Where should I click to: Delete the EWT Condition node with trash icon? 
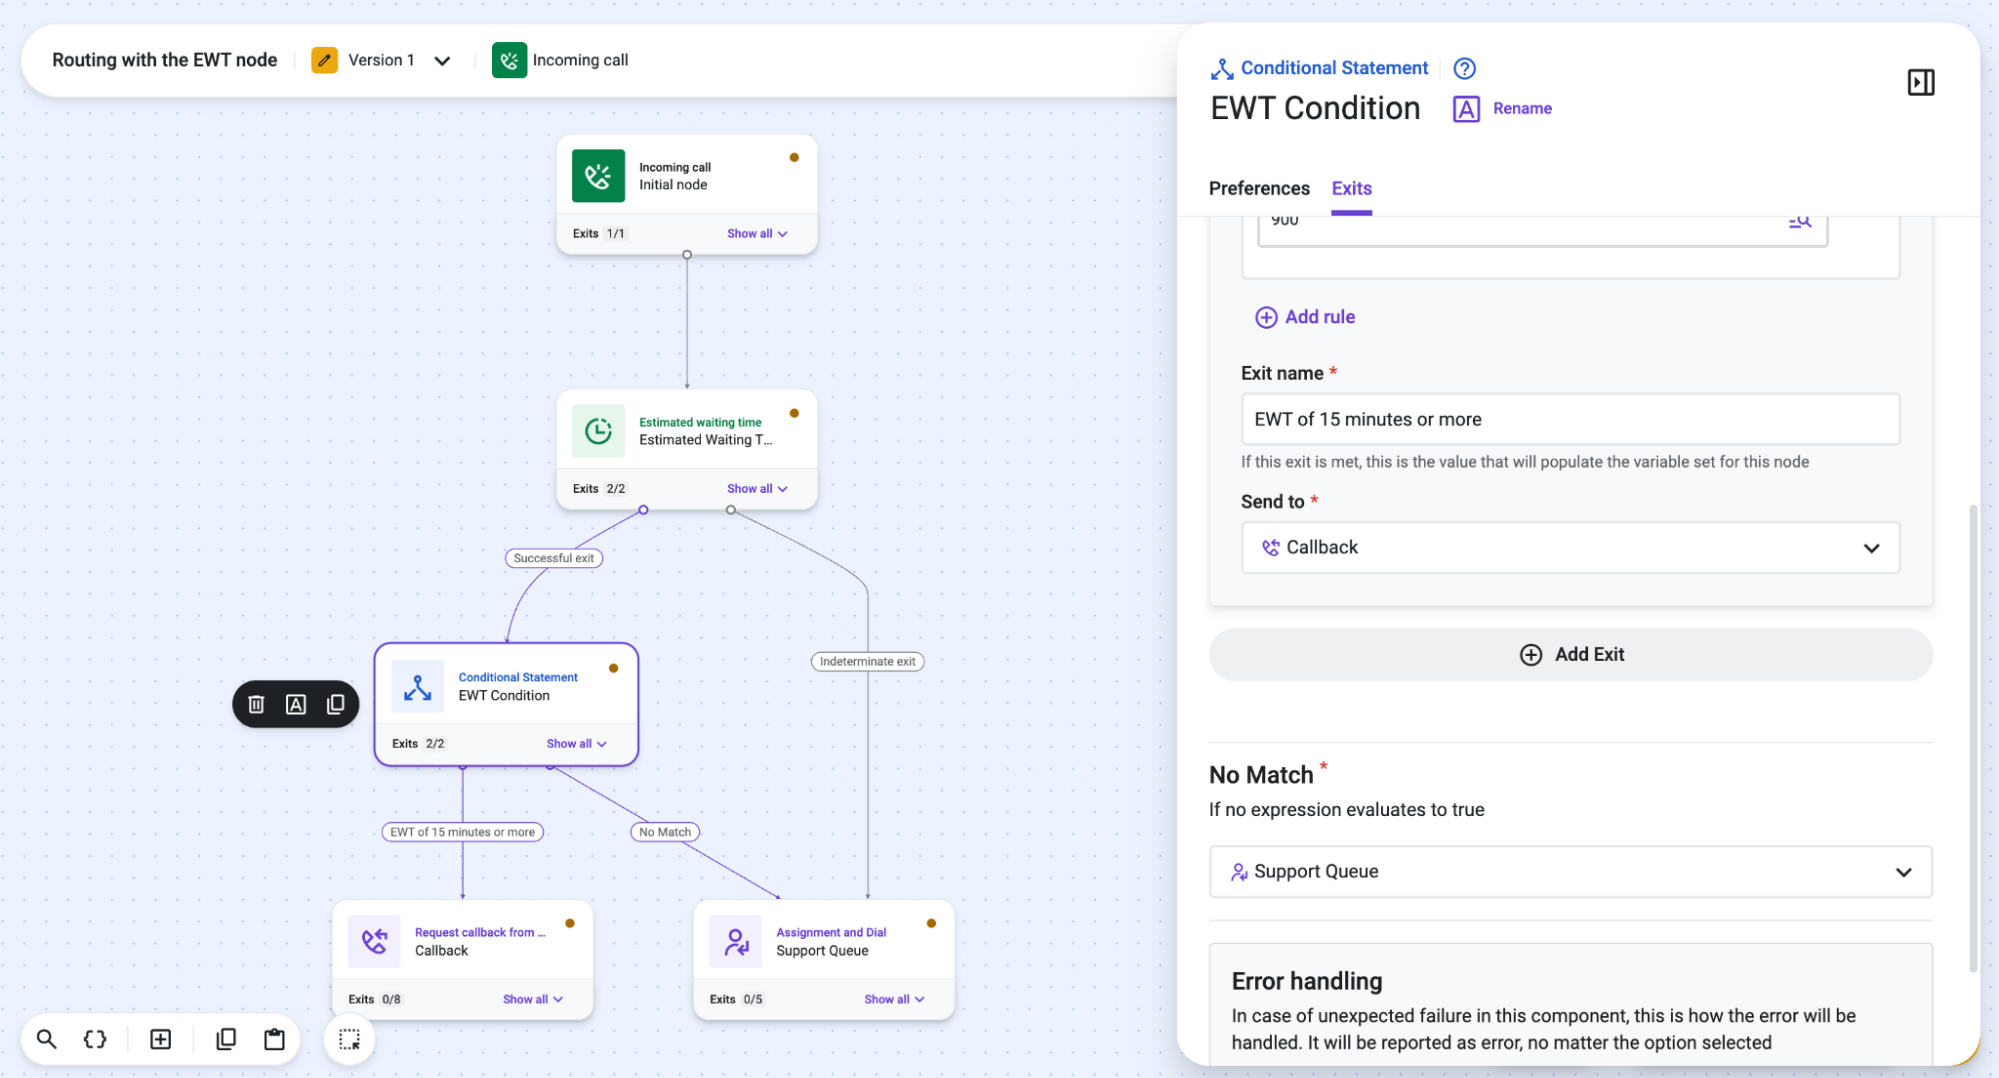(x=256, y=704)
